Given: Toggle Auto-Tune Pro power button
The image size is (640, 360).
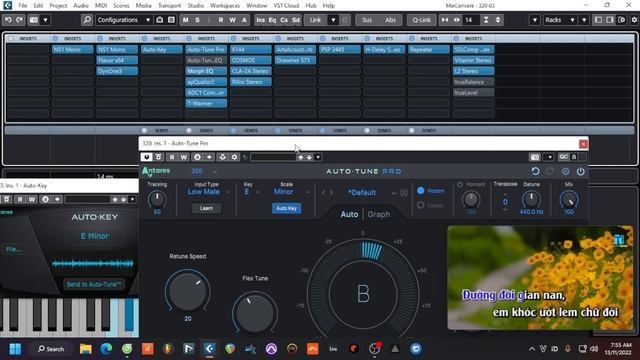Looking at the screenshot, I should pos(580,171).
